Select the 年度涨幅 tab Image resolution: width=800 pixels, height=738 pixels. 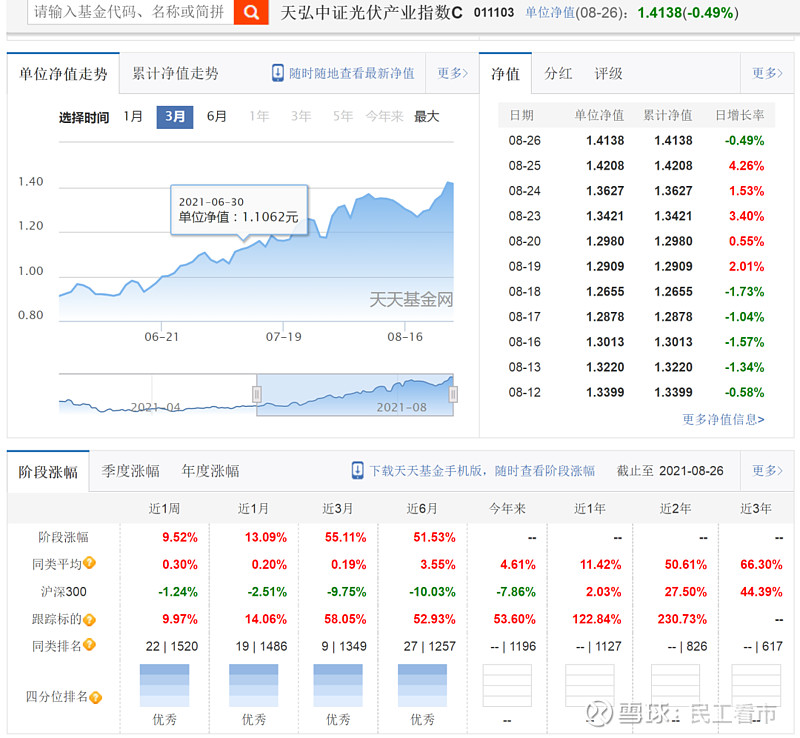(x=210, y=471)
